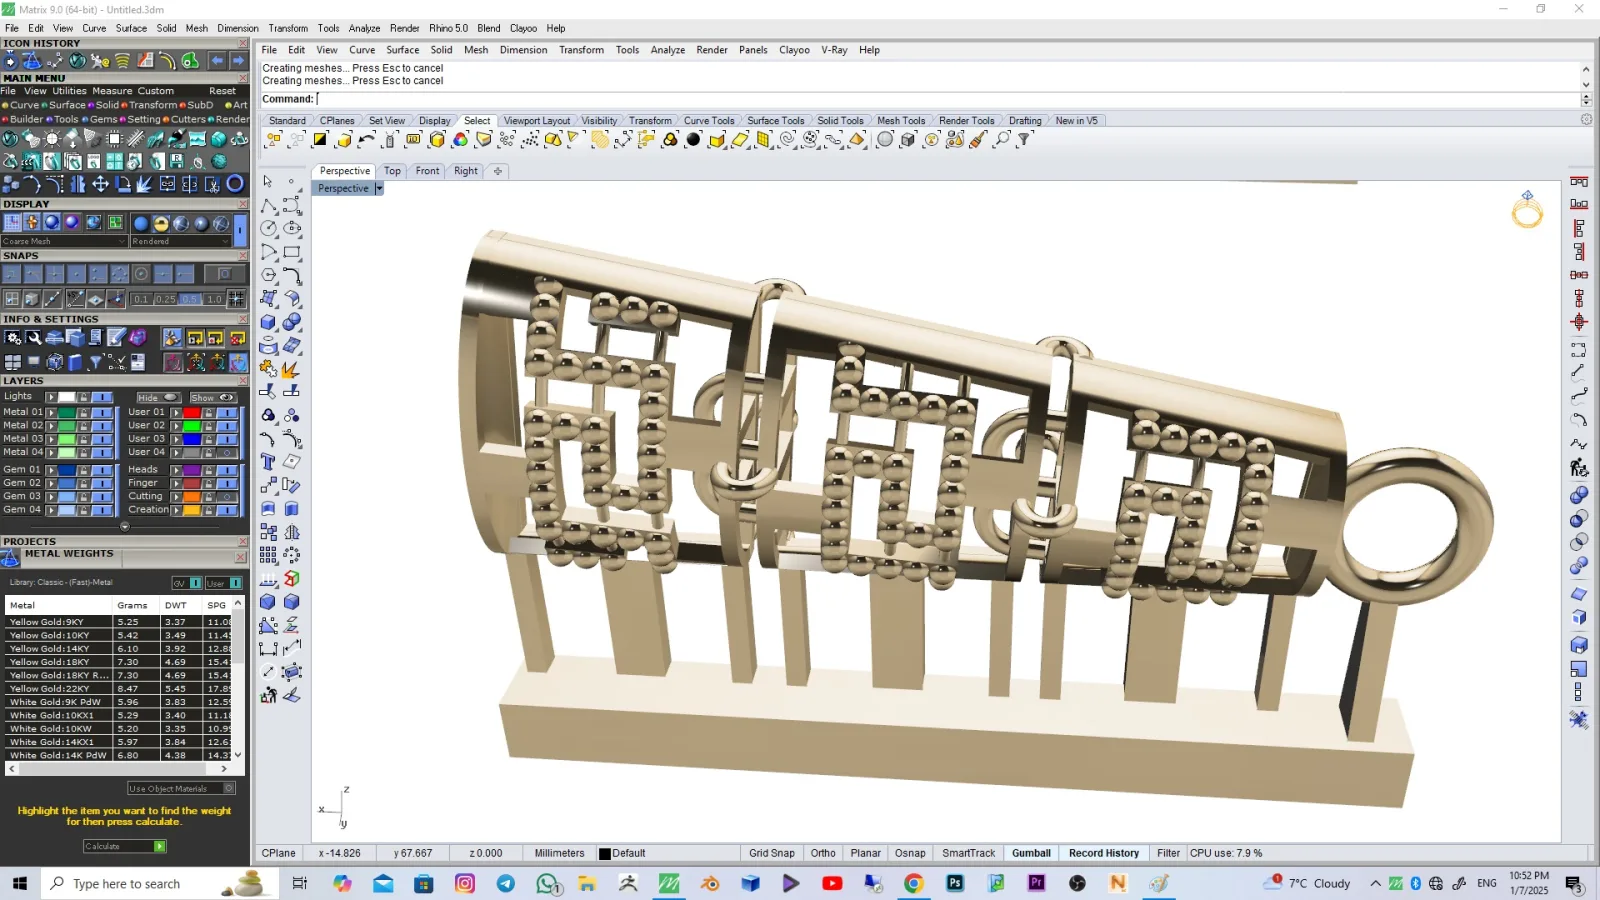Click the User 01 red color swatch
The height and width of the screenshot is (900, 1600).
191,412
